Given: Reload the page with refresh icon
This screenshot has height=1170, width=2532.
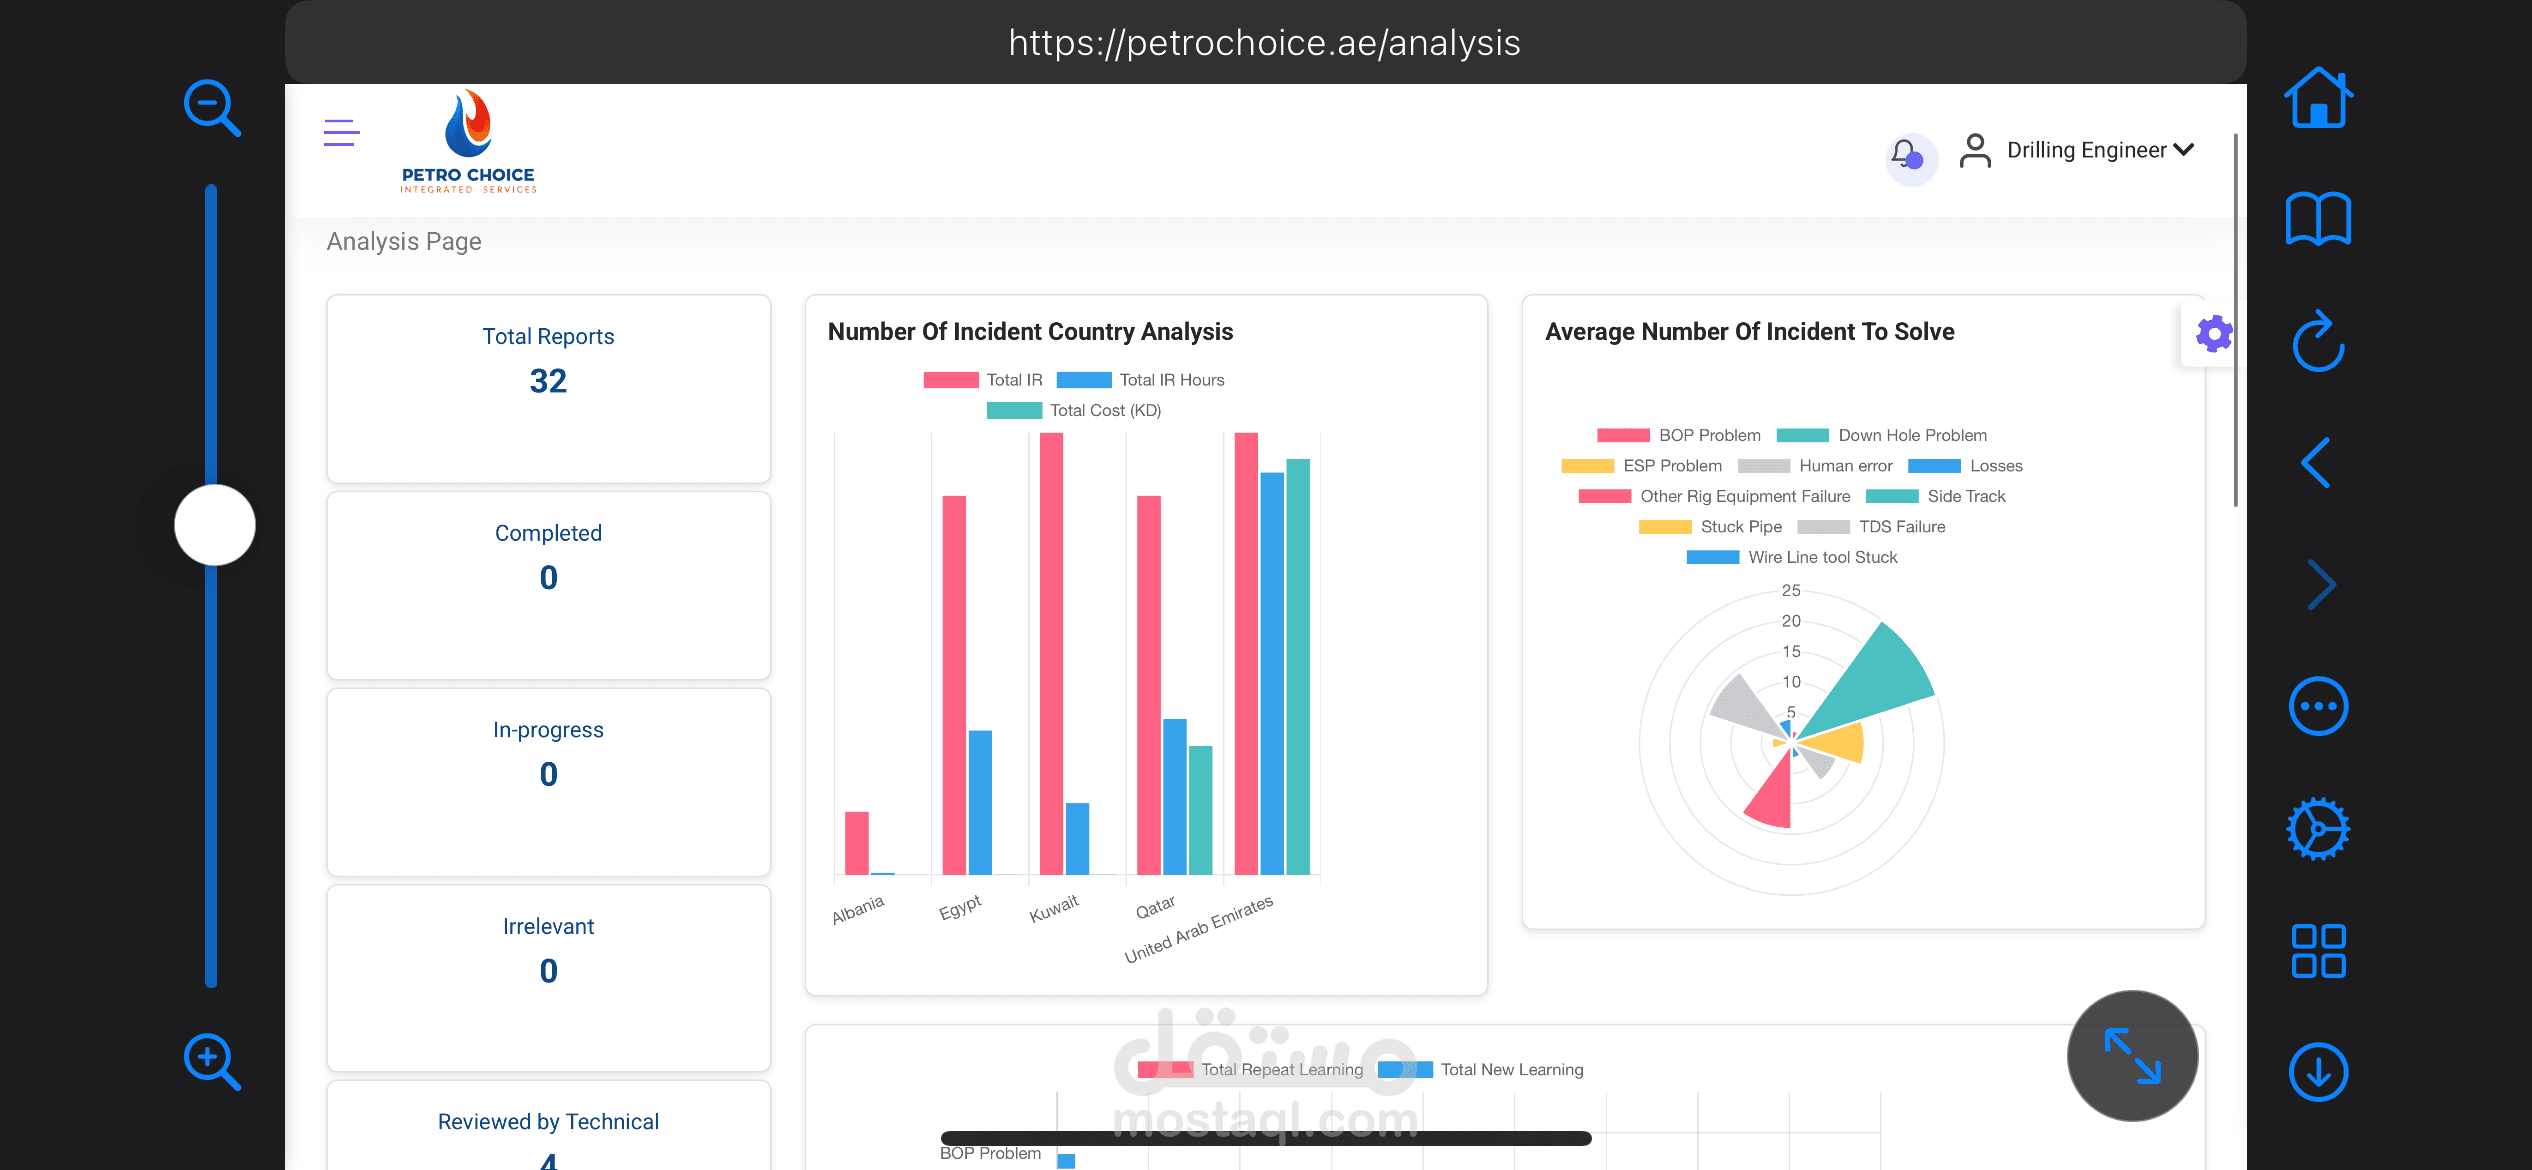Looking at the screenshot, I should pyautogui.click(x=2318, y=341).
